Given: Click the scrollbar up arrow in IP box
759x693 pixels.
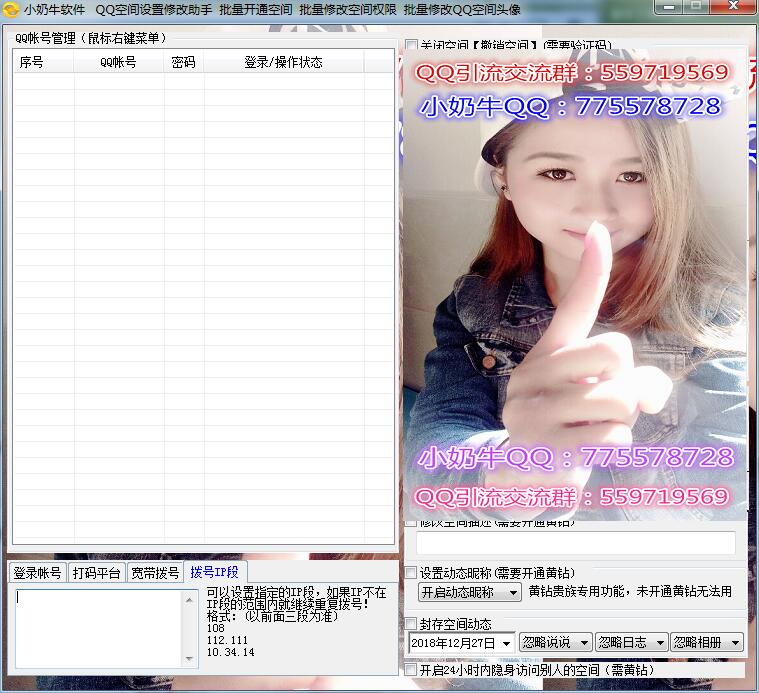Looking at the screenshot, I should [190, 598].
